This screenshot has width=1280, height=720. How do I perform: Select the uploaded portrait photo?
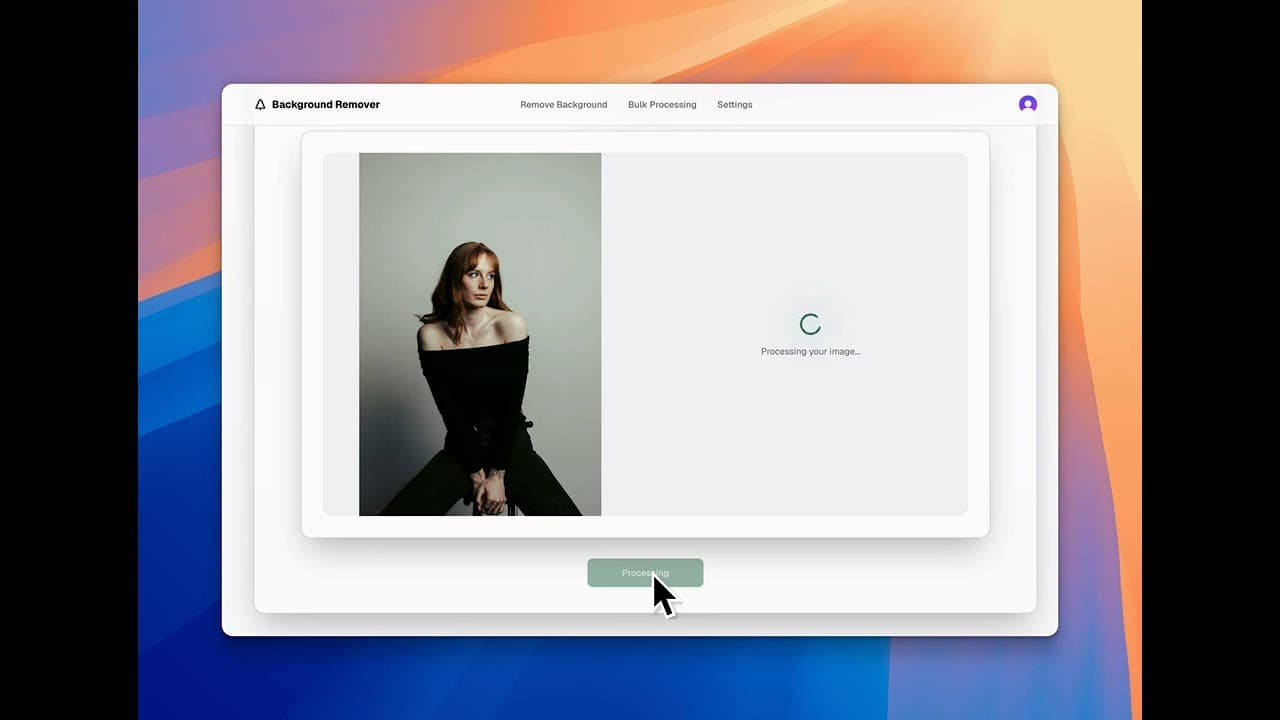click(480, 334)
